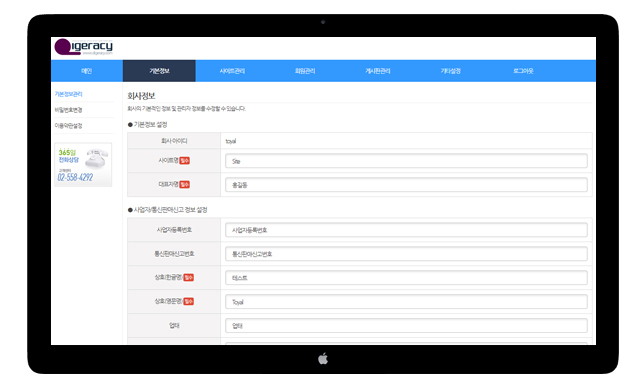Click the Digeracy logo
The image size is (644, 388).
[x=83, y=47]
